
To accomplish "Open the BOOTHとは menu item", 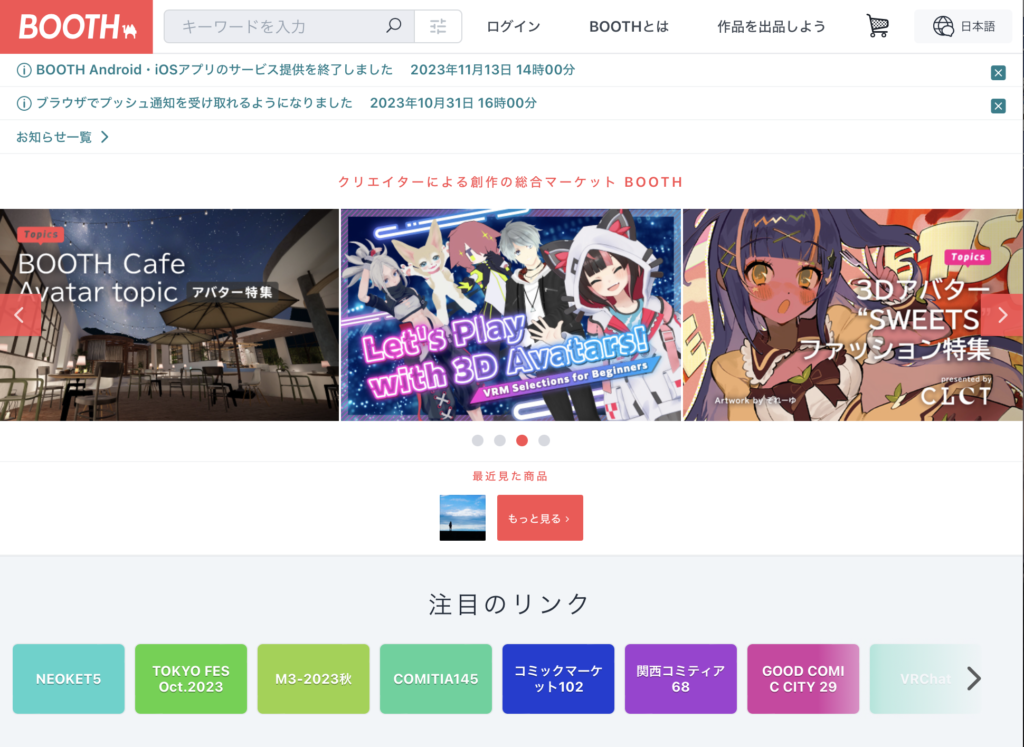I will (x=628, y=27).
